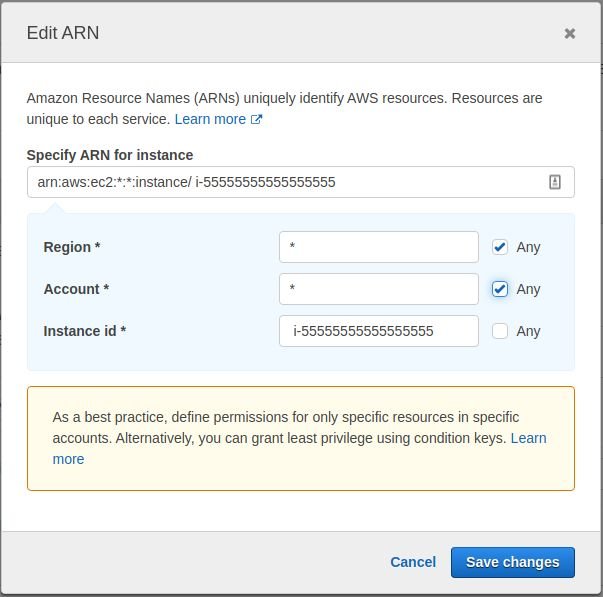Click the external link icon beside Learn more
The height and width of the screenshot is (597, 603).
(257, 119)
